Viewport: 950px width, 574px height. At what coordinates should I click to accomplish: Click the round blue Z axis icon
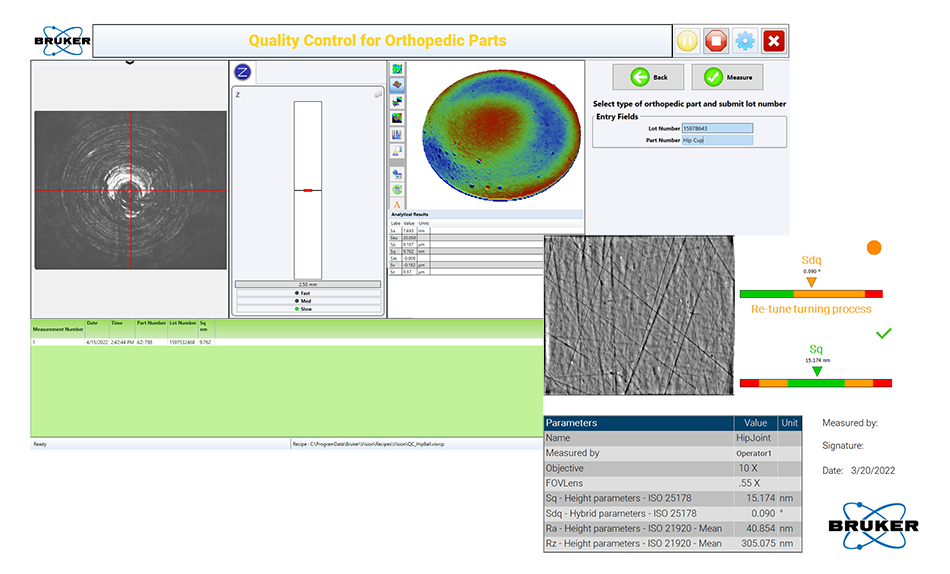click(241, 71)
